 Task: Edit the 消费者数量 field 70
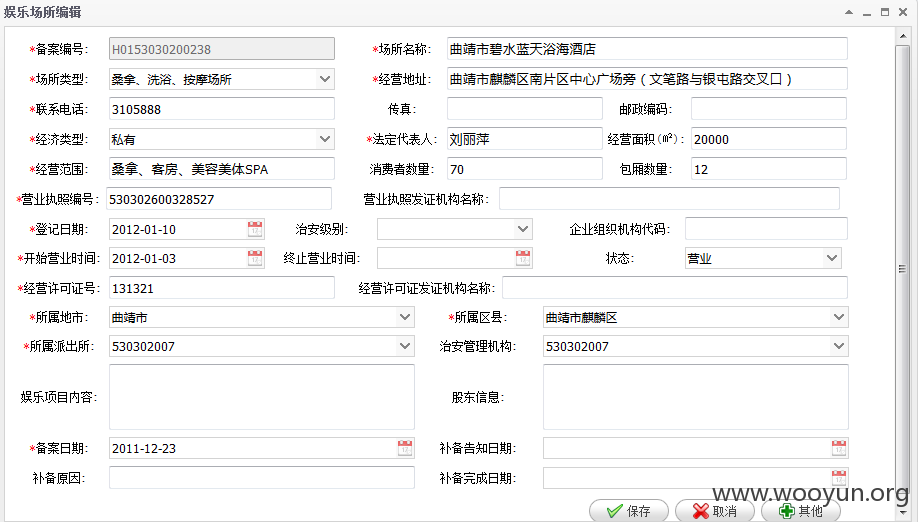(525, 169)
